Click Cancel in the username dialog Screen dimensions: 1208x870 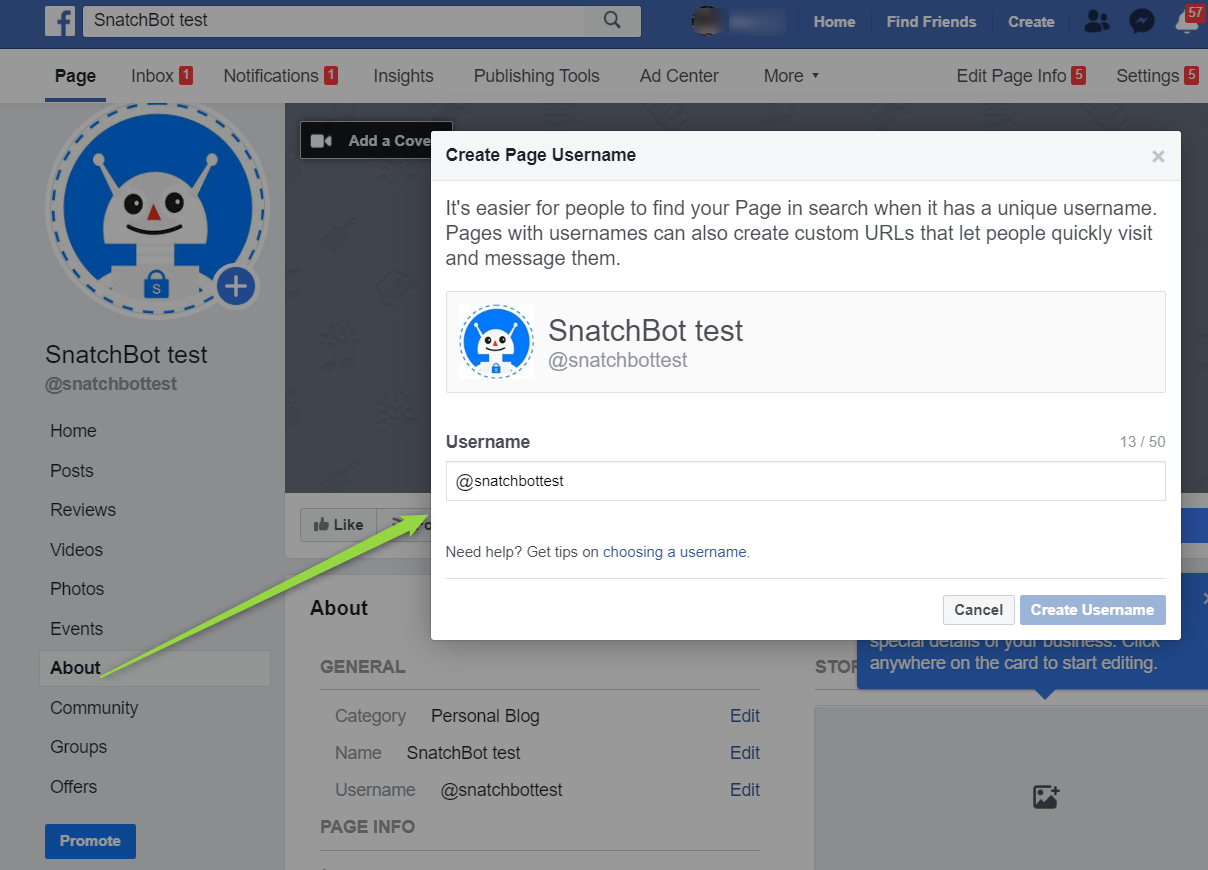tap(978, 610)
